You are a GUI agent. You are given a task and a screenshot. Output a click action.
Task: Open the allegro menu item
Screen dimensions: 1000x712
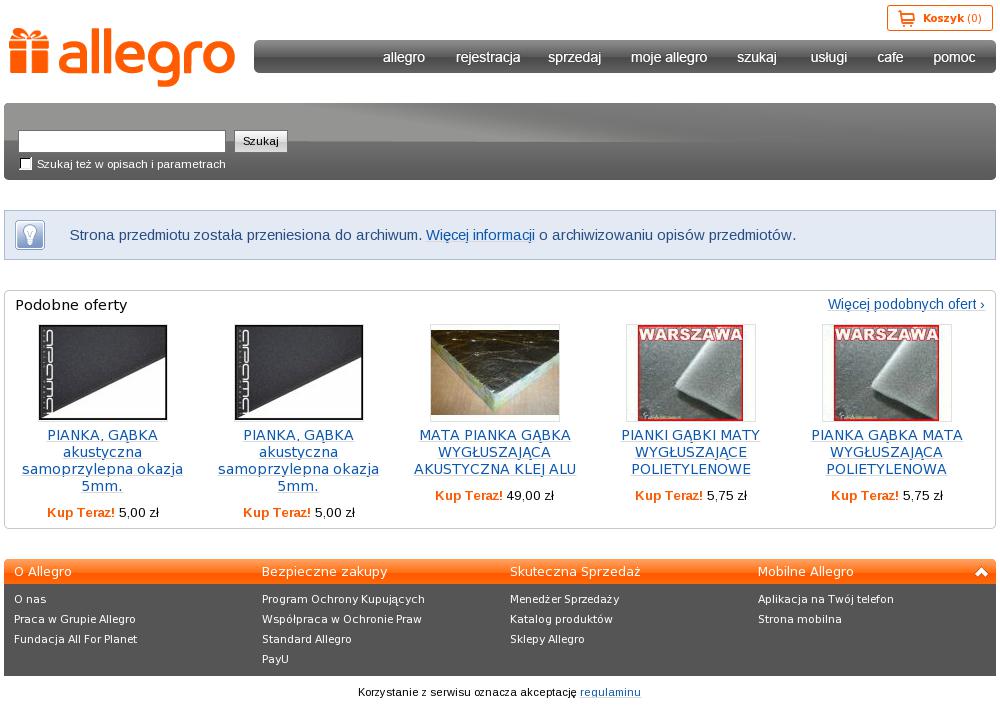coord(404,57)
